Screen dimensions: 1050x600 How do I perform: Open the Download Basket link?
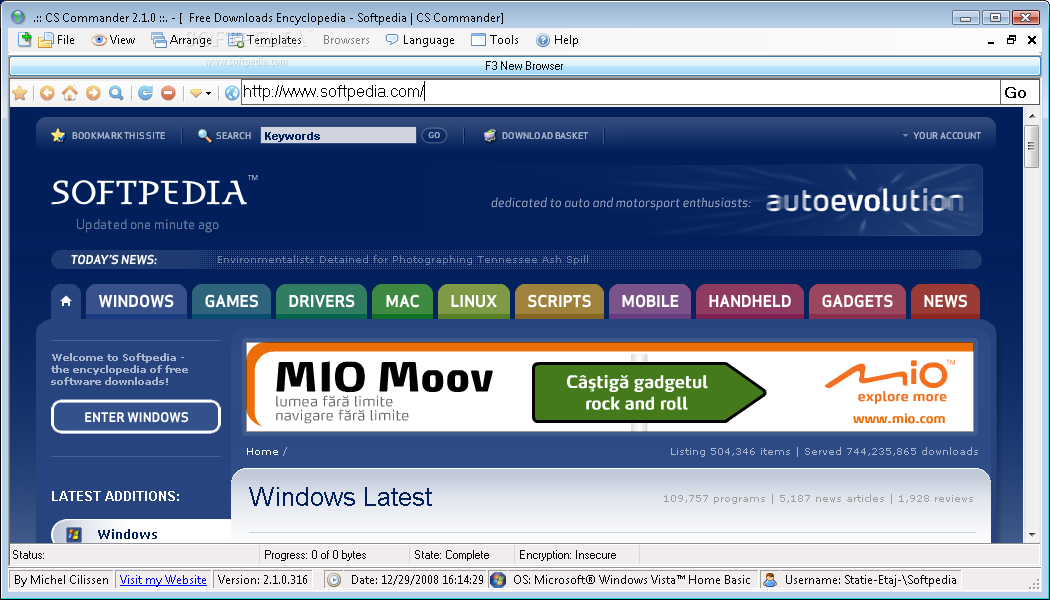pyautogui.click(x=544, y=135)
